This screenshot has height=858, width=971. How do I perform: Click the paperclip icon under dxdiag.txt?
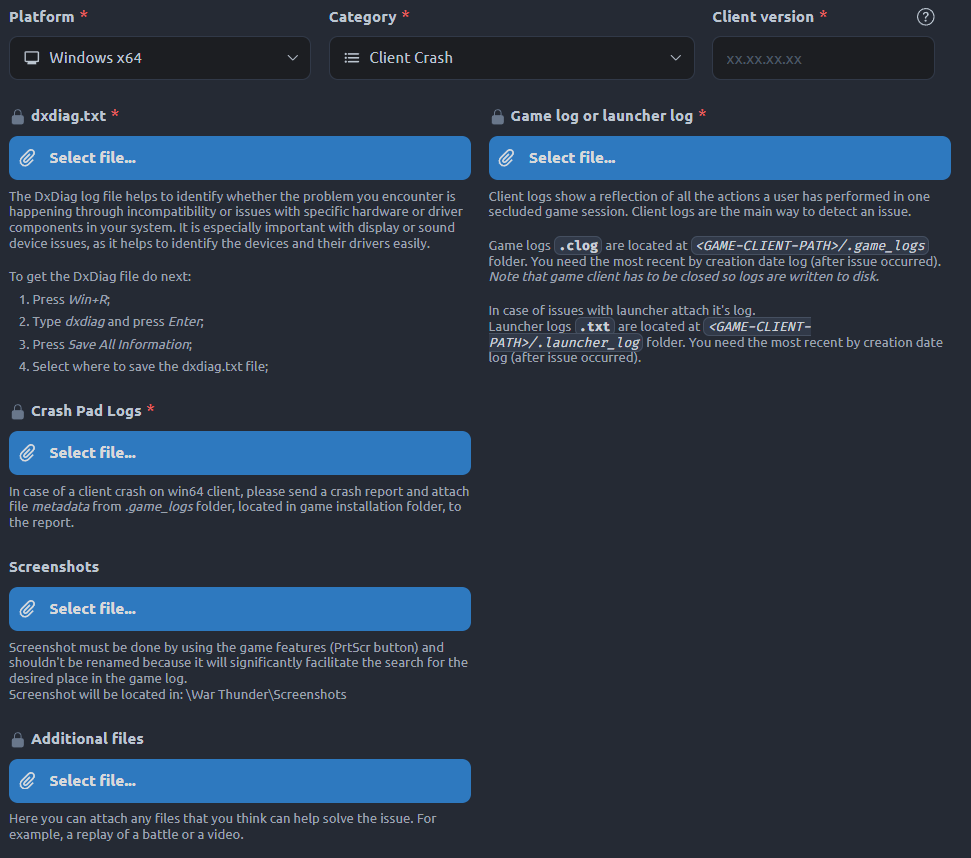(28, 158)
